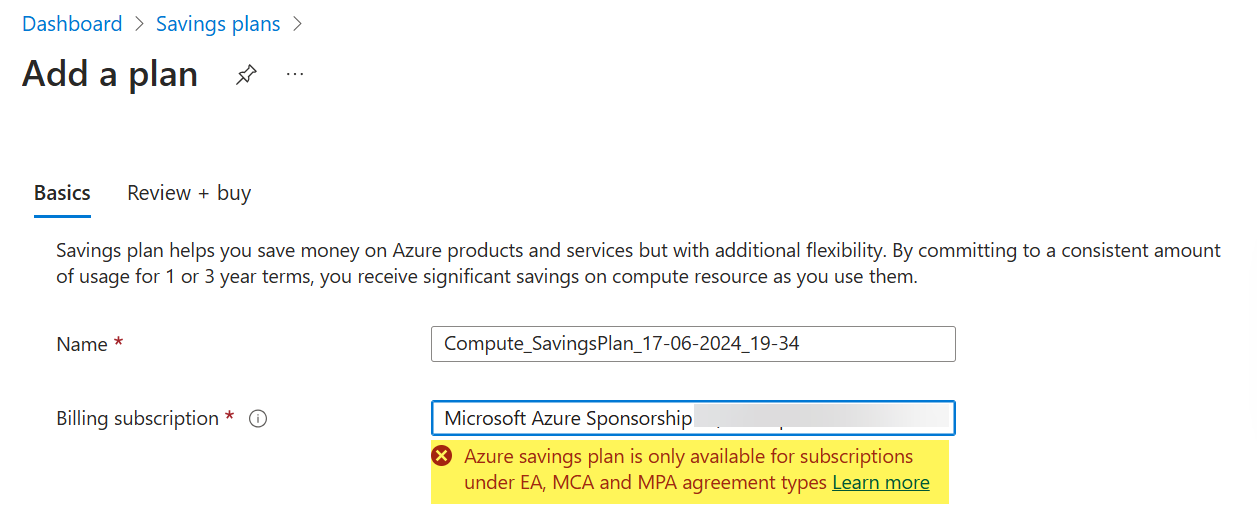This screenshot has height=525, width=1257.
Task: Click the chevron after Savings plans breadcrumb
Action: pyautogui.click(x=297, y=24)
